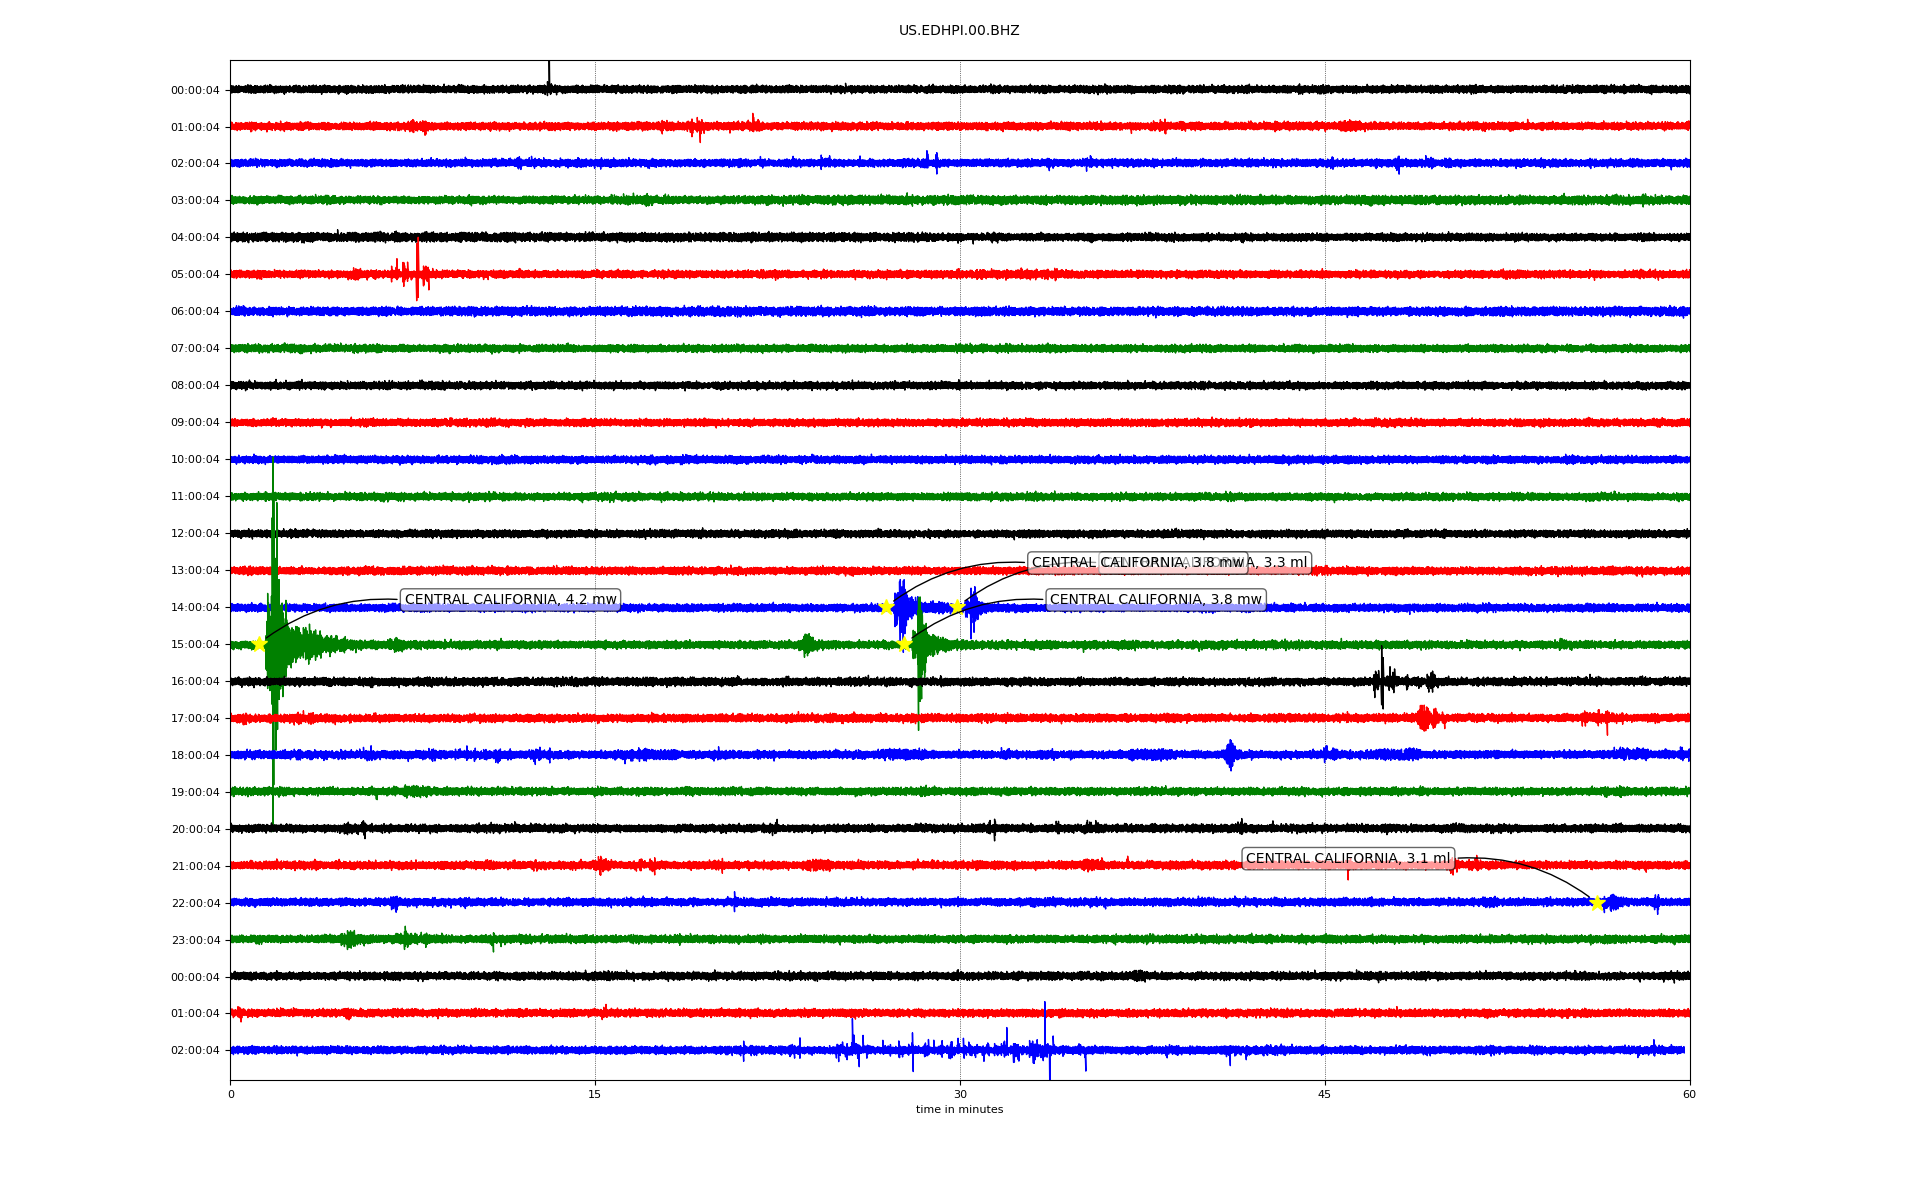Click the star marker beside the 4.2 mw event
Screen dimensions: 1920x1200
click(x=259, y=644)
